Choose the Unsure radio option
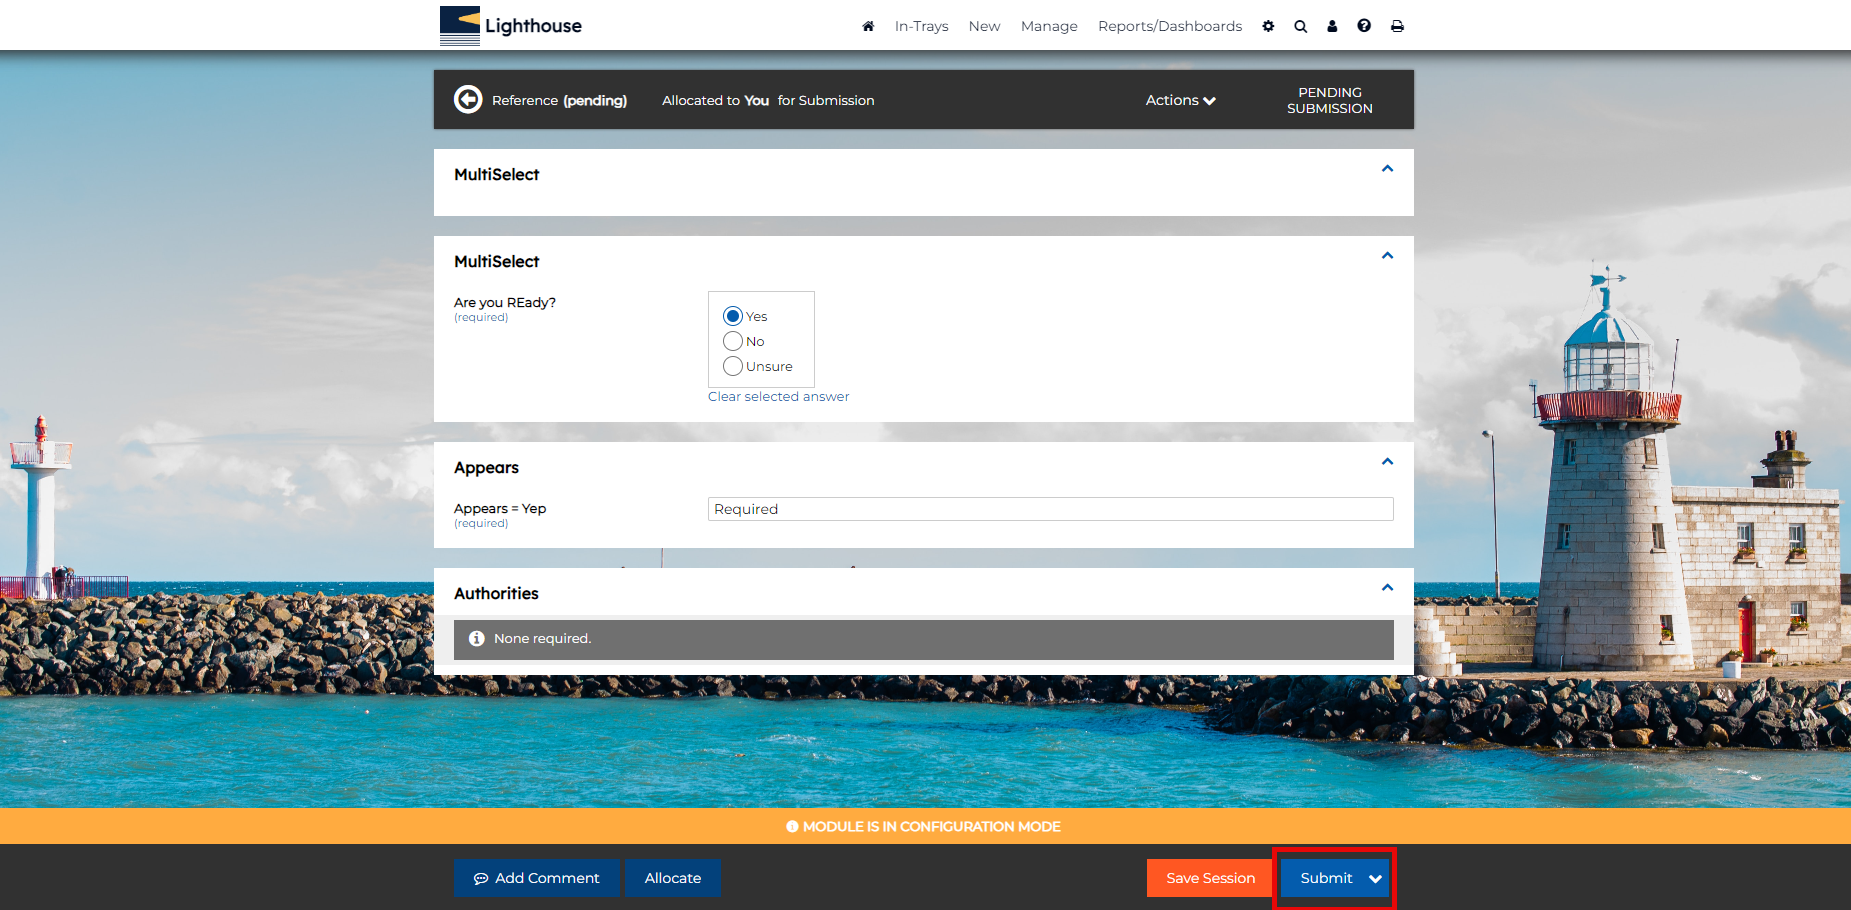The width and height of the screenshot is (1851, 910). (x=733, y=366)
